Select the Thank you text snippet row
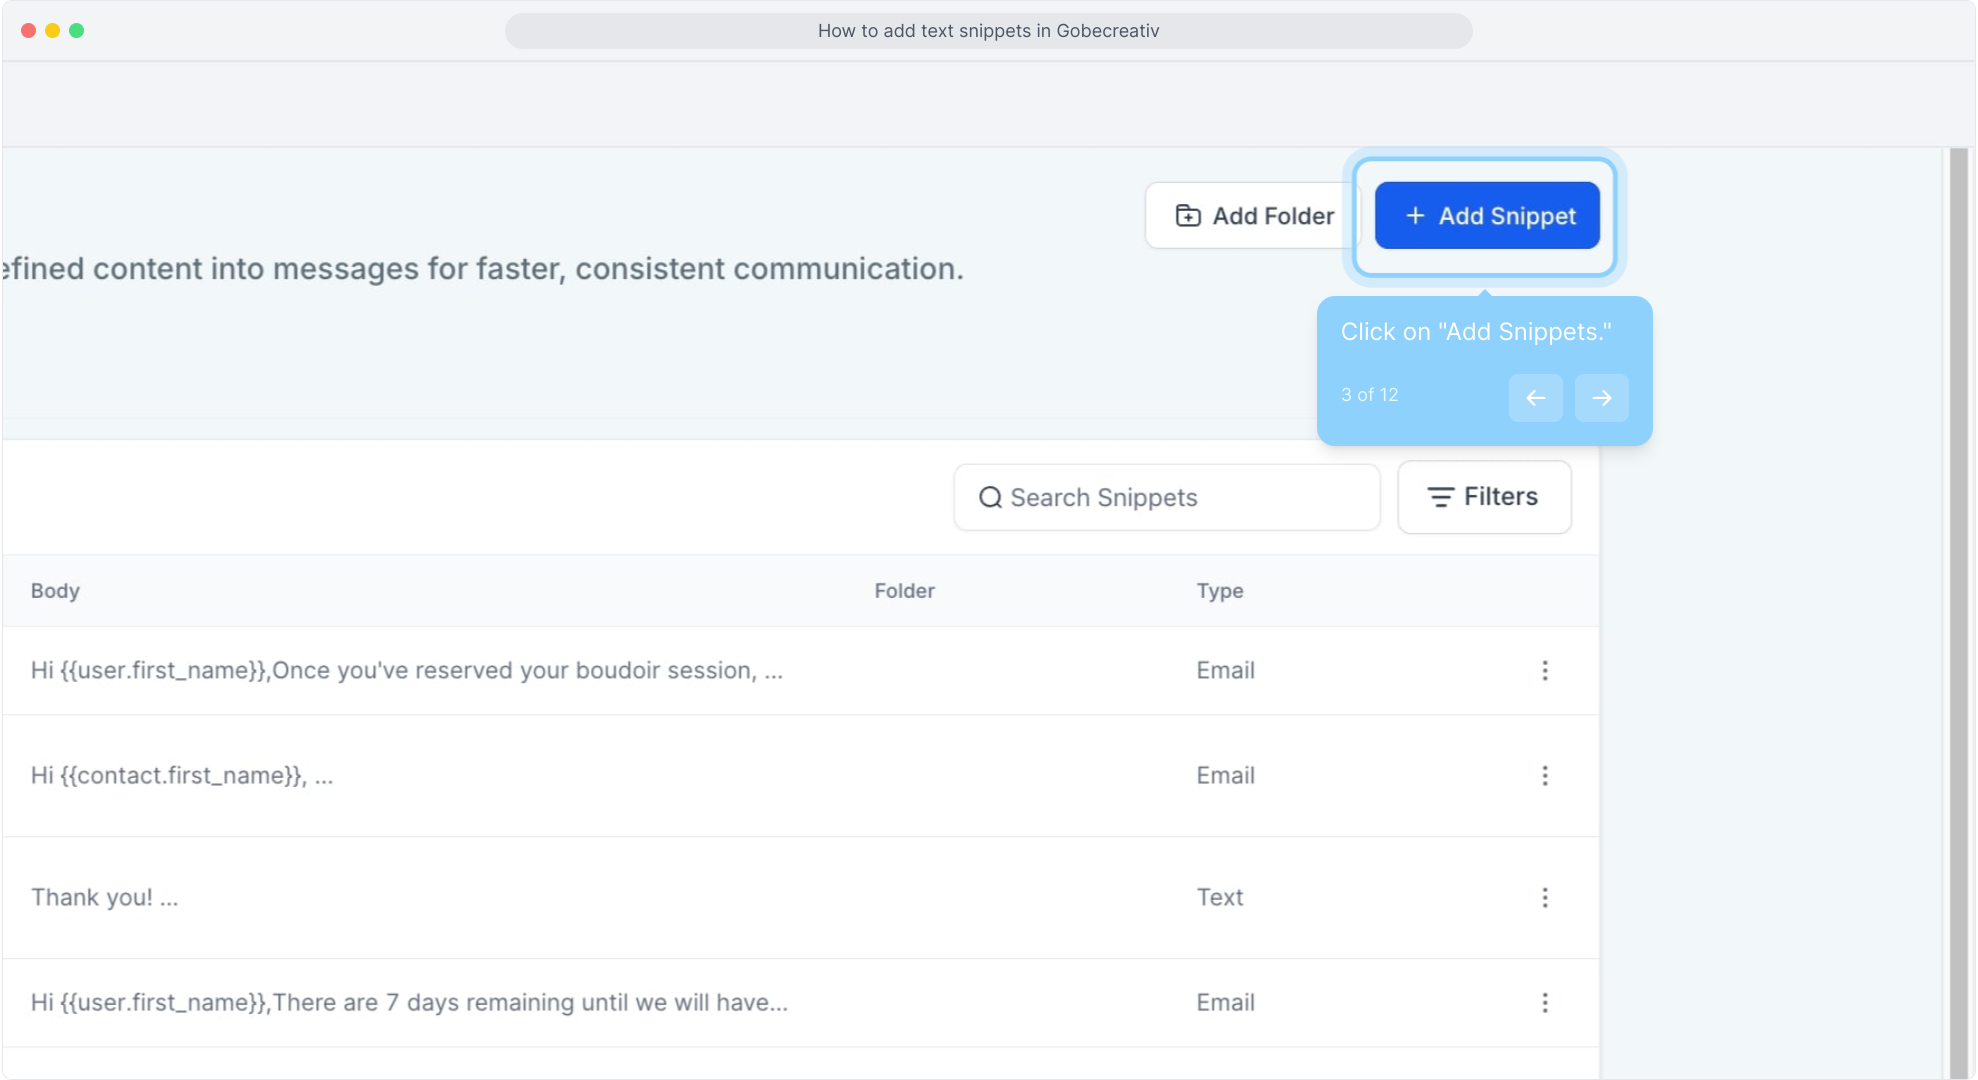Image resolution: width=1978 pixels, height=1080 pixels. 104,898
